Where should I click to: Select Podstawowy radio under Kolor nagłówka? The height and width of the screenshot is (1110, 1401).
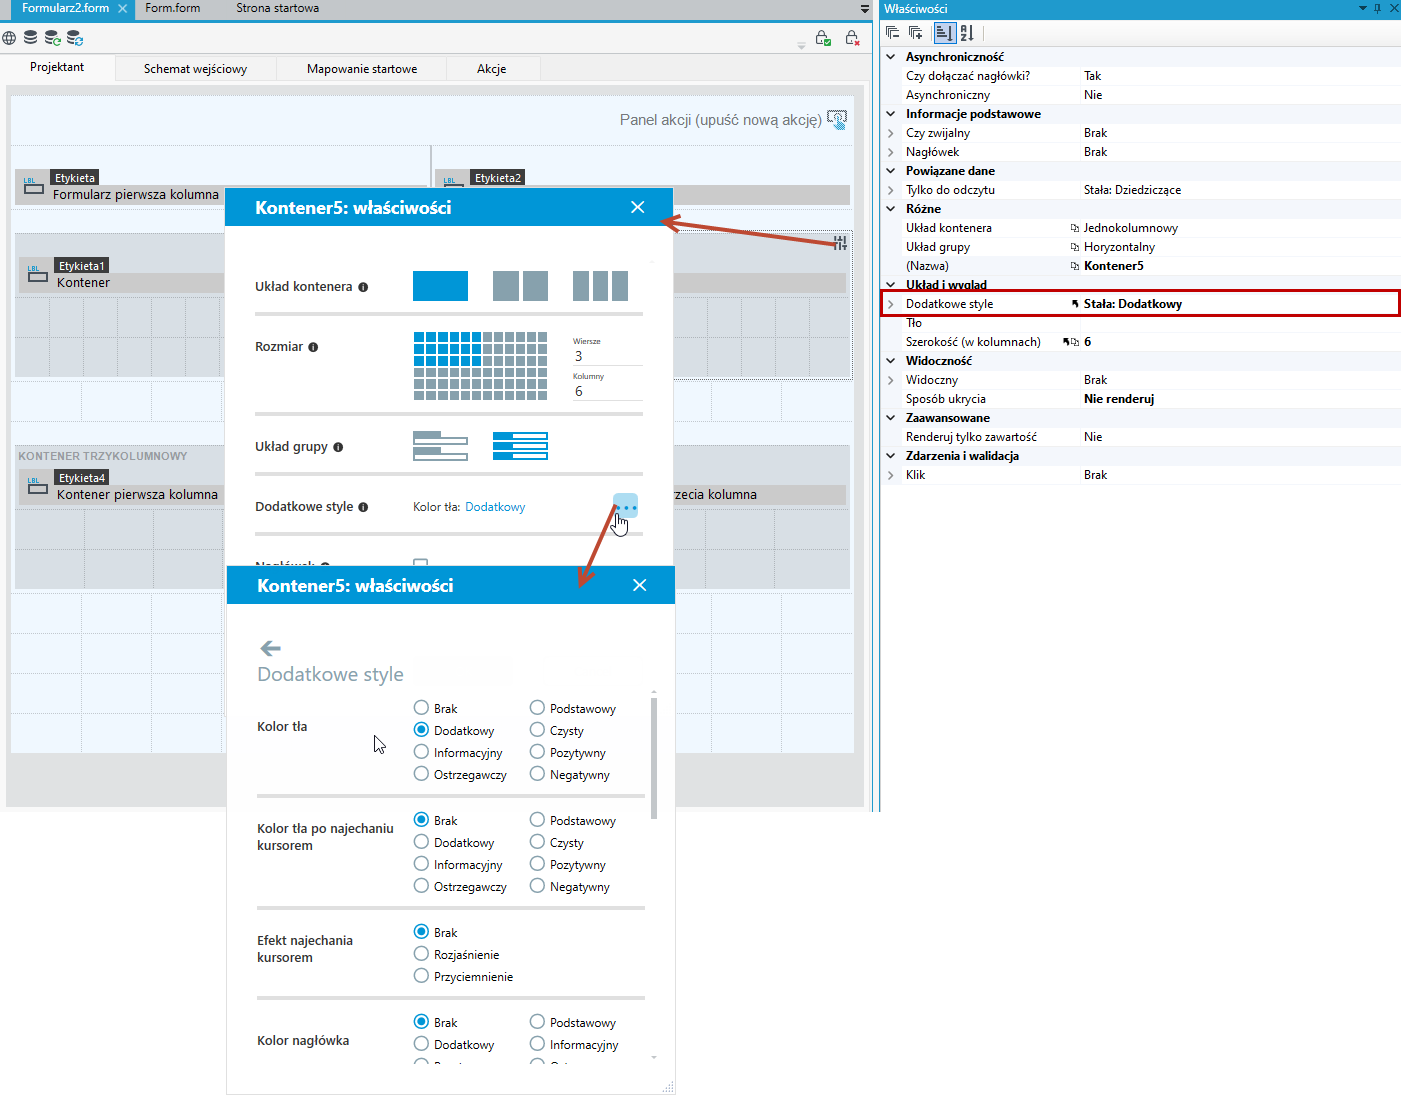[537, 1022]
